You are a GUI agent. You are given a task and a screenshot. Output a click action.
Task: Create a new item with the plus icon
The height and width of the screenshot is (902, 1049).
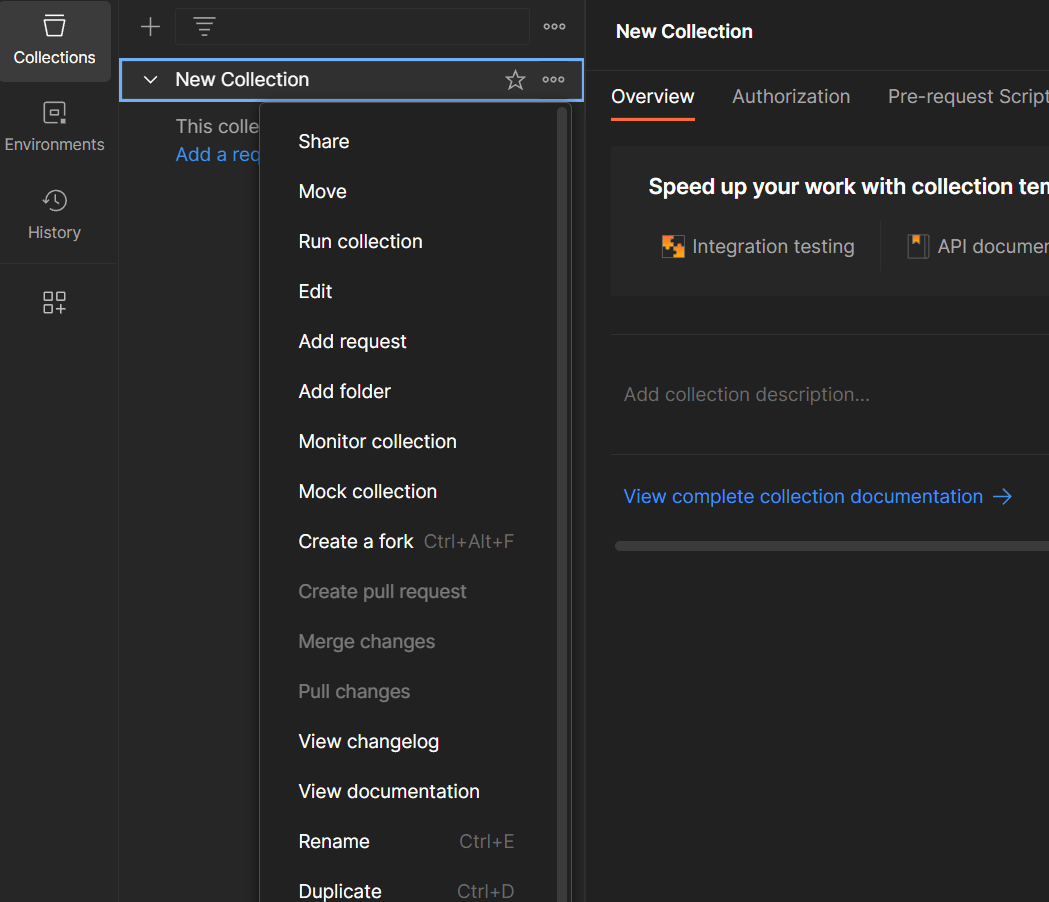[149, 26]
